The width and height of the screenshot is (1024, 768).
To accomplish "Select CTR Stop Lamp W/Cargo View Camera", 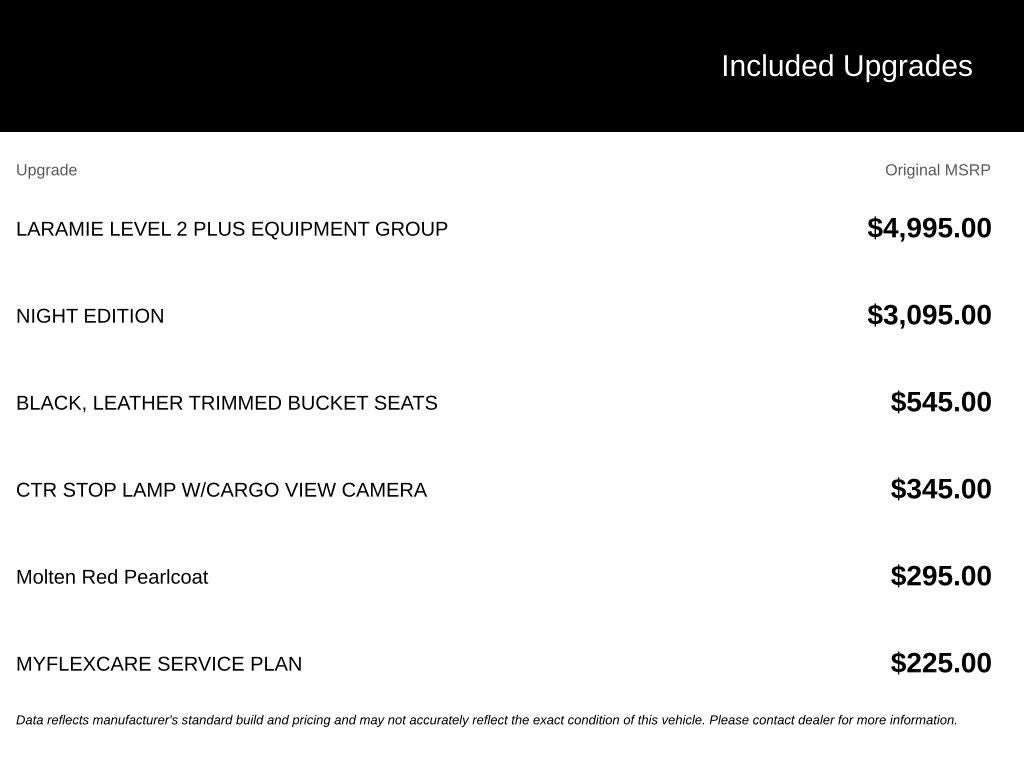I will pyautogui.click(x=221, y=490).
